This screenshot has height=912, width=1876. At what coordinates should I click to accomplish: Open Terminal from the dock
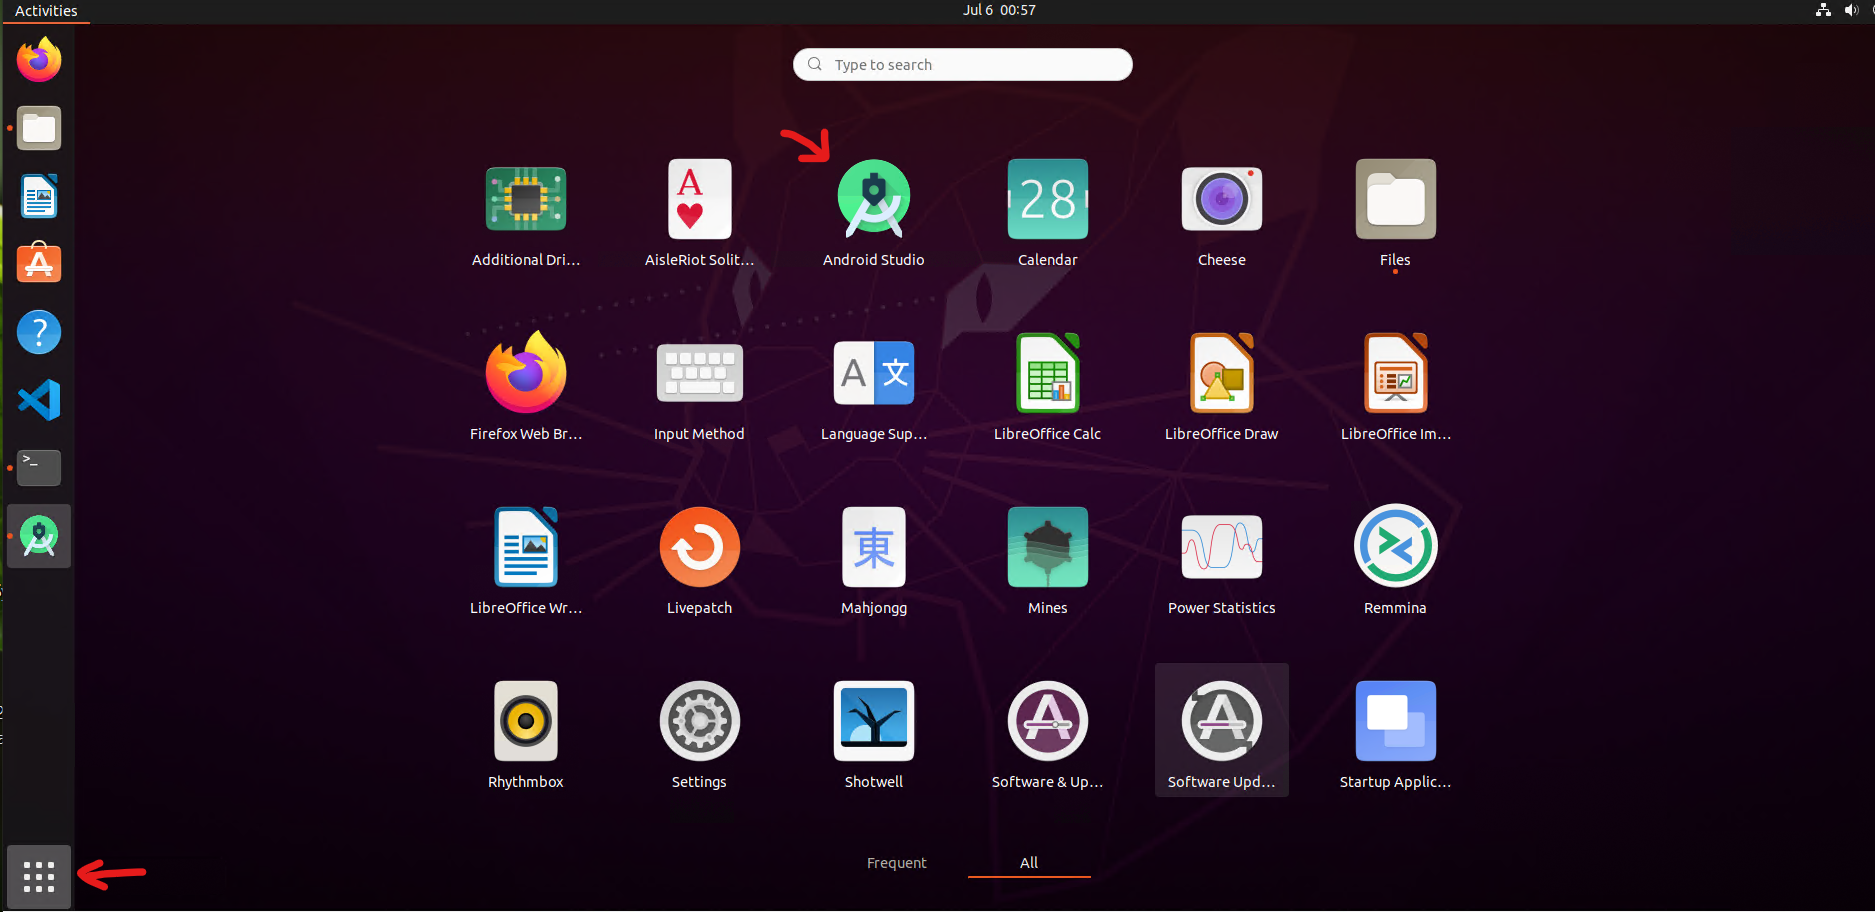click(x=39, y=468)
